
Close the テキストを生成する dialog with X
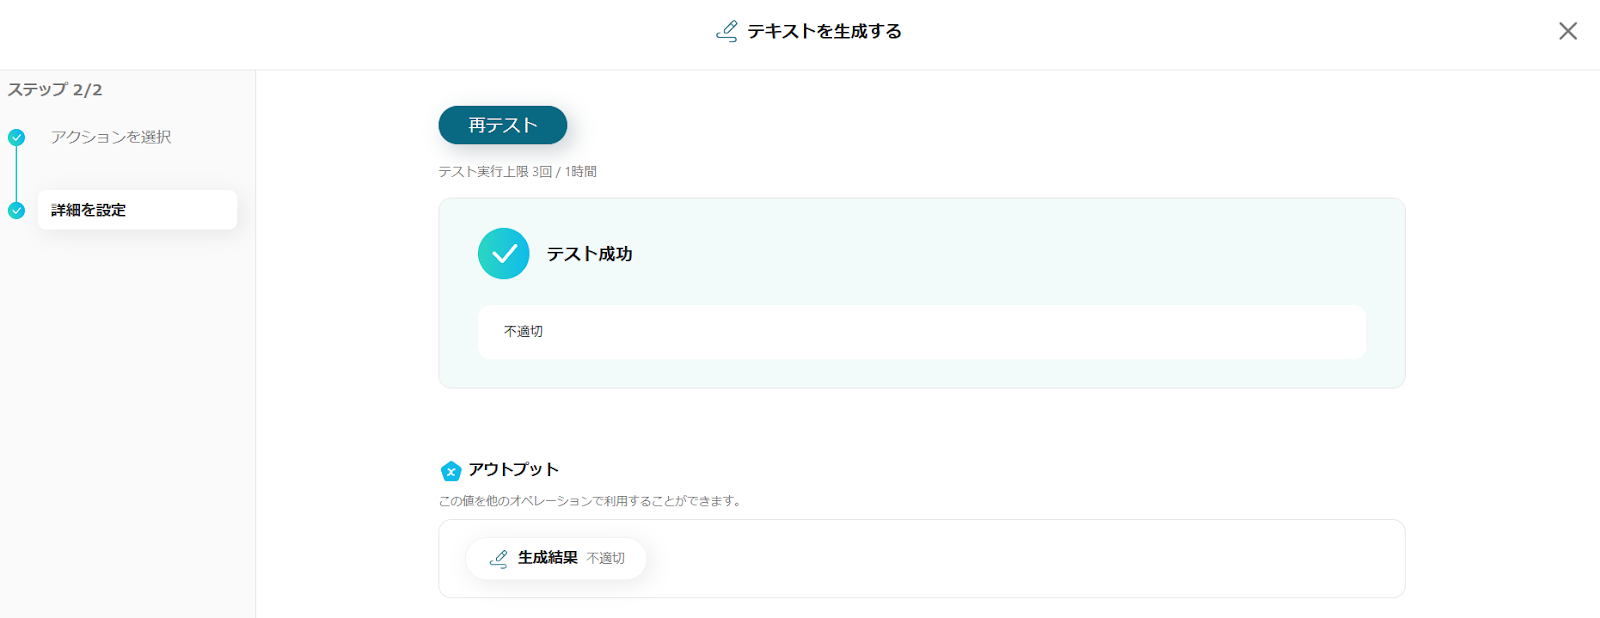click(x=1567, y=31)
